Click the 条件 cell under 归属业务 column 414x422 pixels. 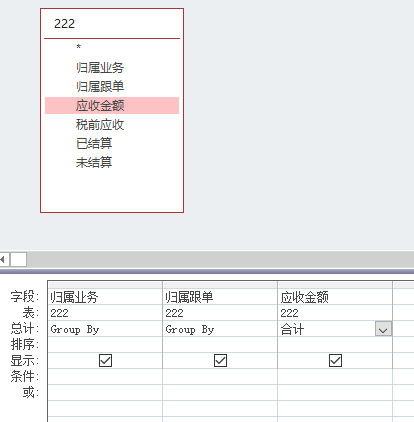tap(105, 376)
